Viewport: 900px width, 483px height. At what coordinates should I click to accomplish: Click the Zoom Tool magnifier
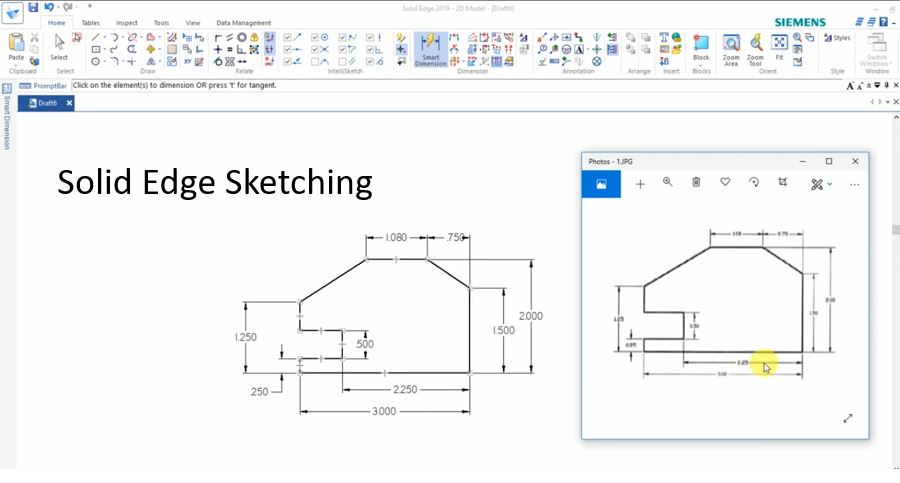click(x=755, y=49)
